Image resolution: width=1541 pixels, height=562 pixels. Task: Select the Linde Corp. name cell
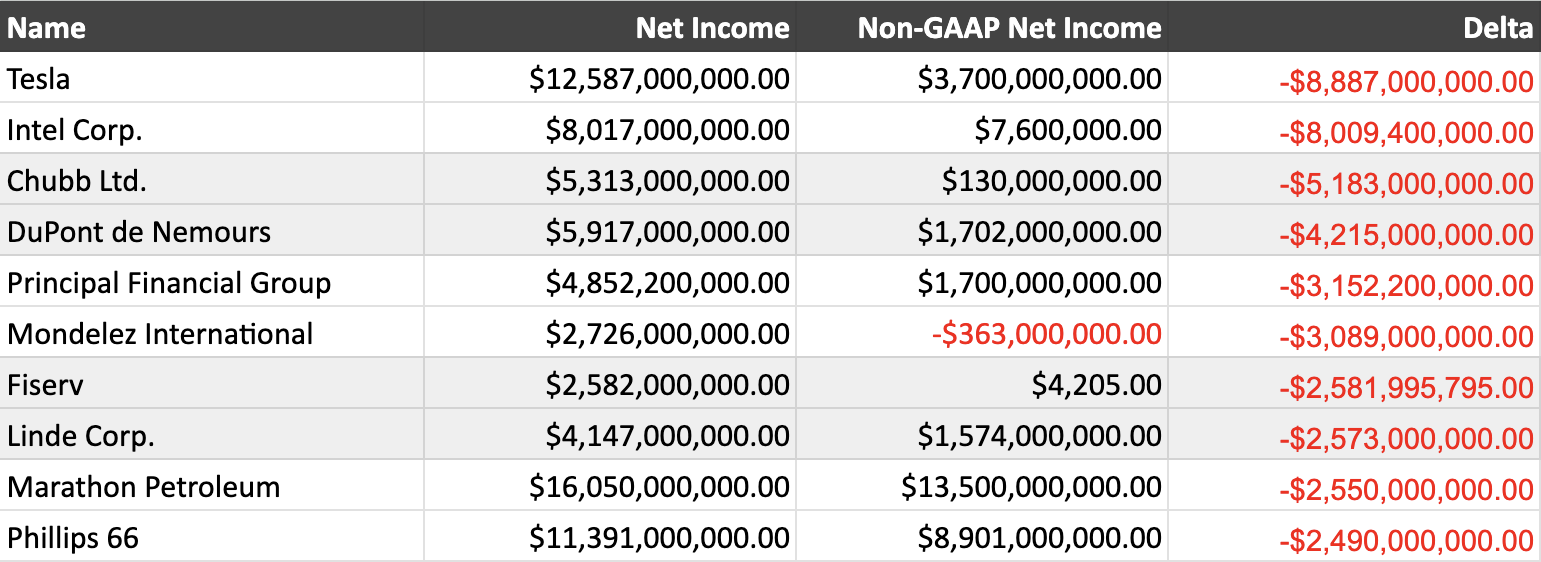[x=81, y=436]
